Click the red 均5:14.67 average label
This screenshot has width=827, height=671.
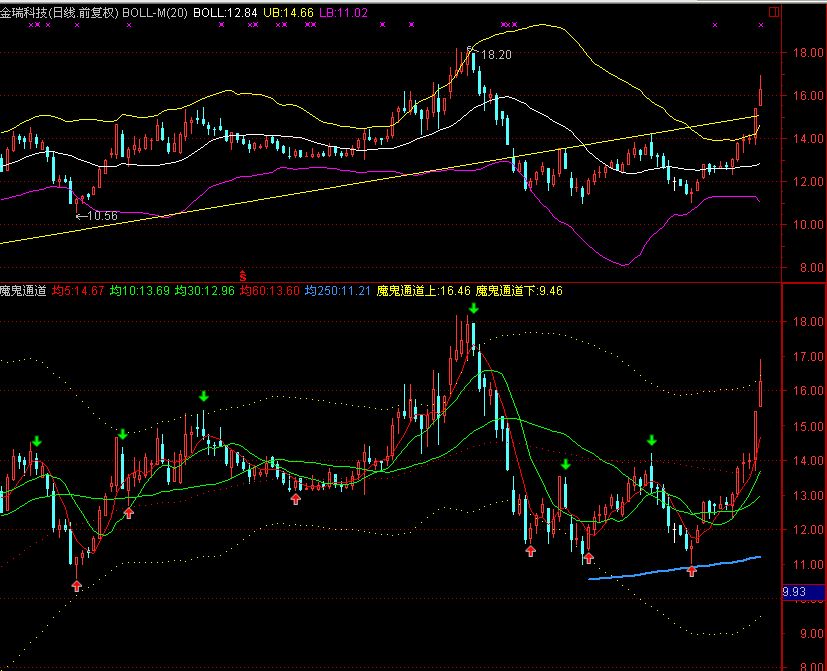click(x=78, y=291)
